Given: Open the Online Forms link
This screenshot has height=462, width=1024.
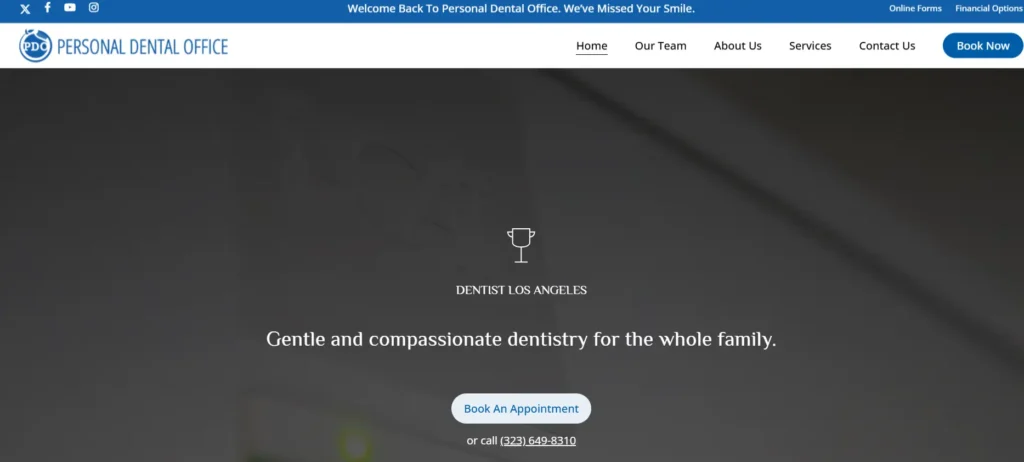Looking at the screenshot, I should pos(915,9).
